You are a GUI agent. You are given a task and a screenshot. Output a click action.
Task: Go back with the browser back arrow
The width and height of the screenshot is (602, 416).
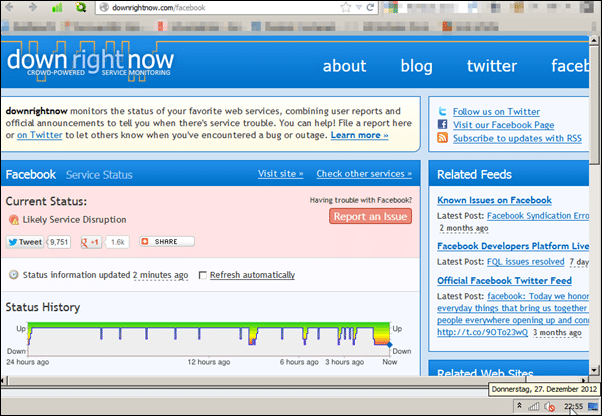9,7
